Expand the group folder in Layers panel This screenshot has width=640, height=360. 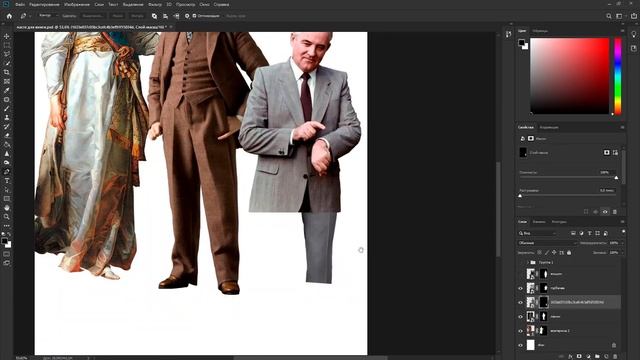(x=527, y=262)
